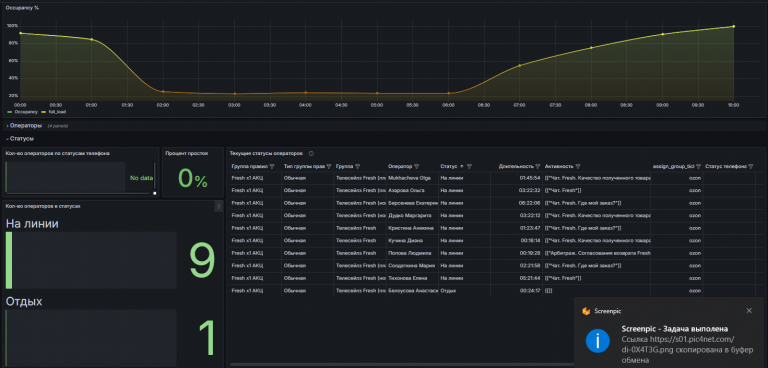Click the table horizontal scrollbar
Image resolution: width=768 pixels, height=368 pixels.
pyautogui.click(x=402, y=364)
